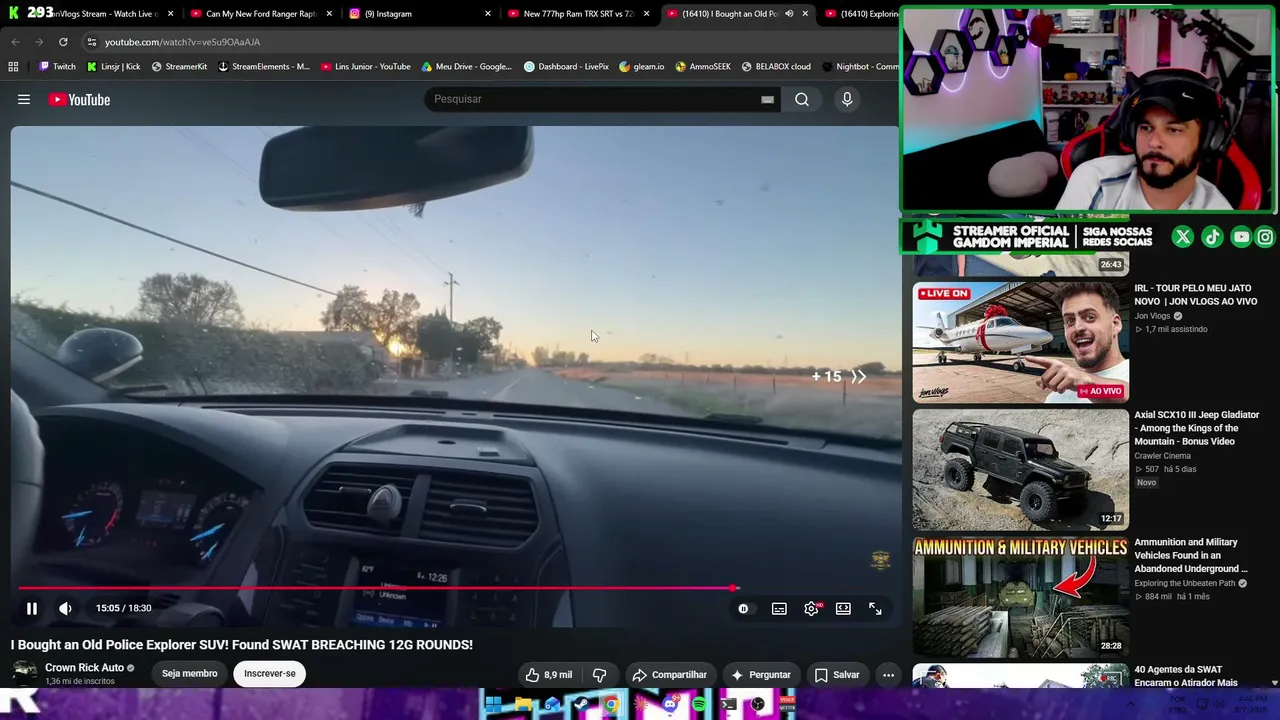Open Discord from taskbar

670,705
